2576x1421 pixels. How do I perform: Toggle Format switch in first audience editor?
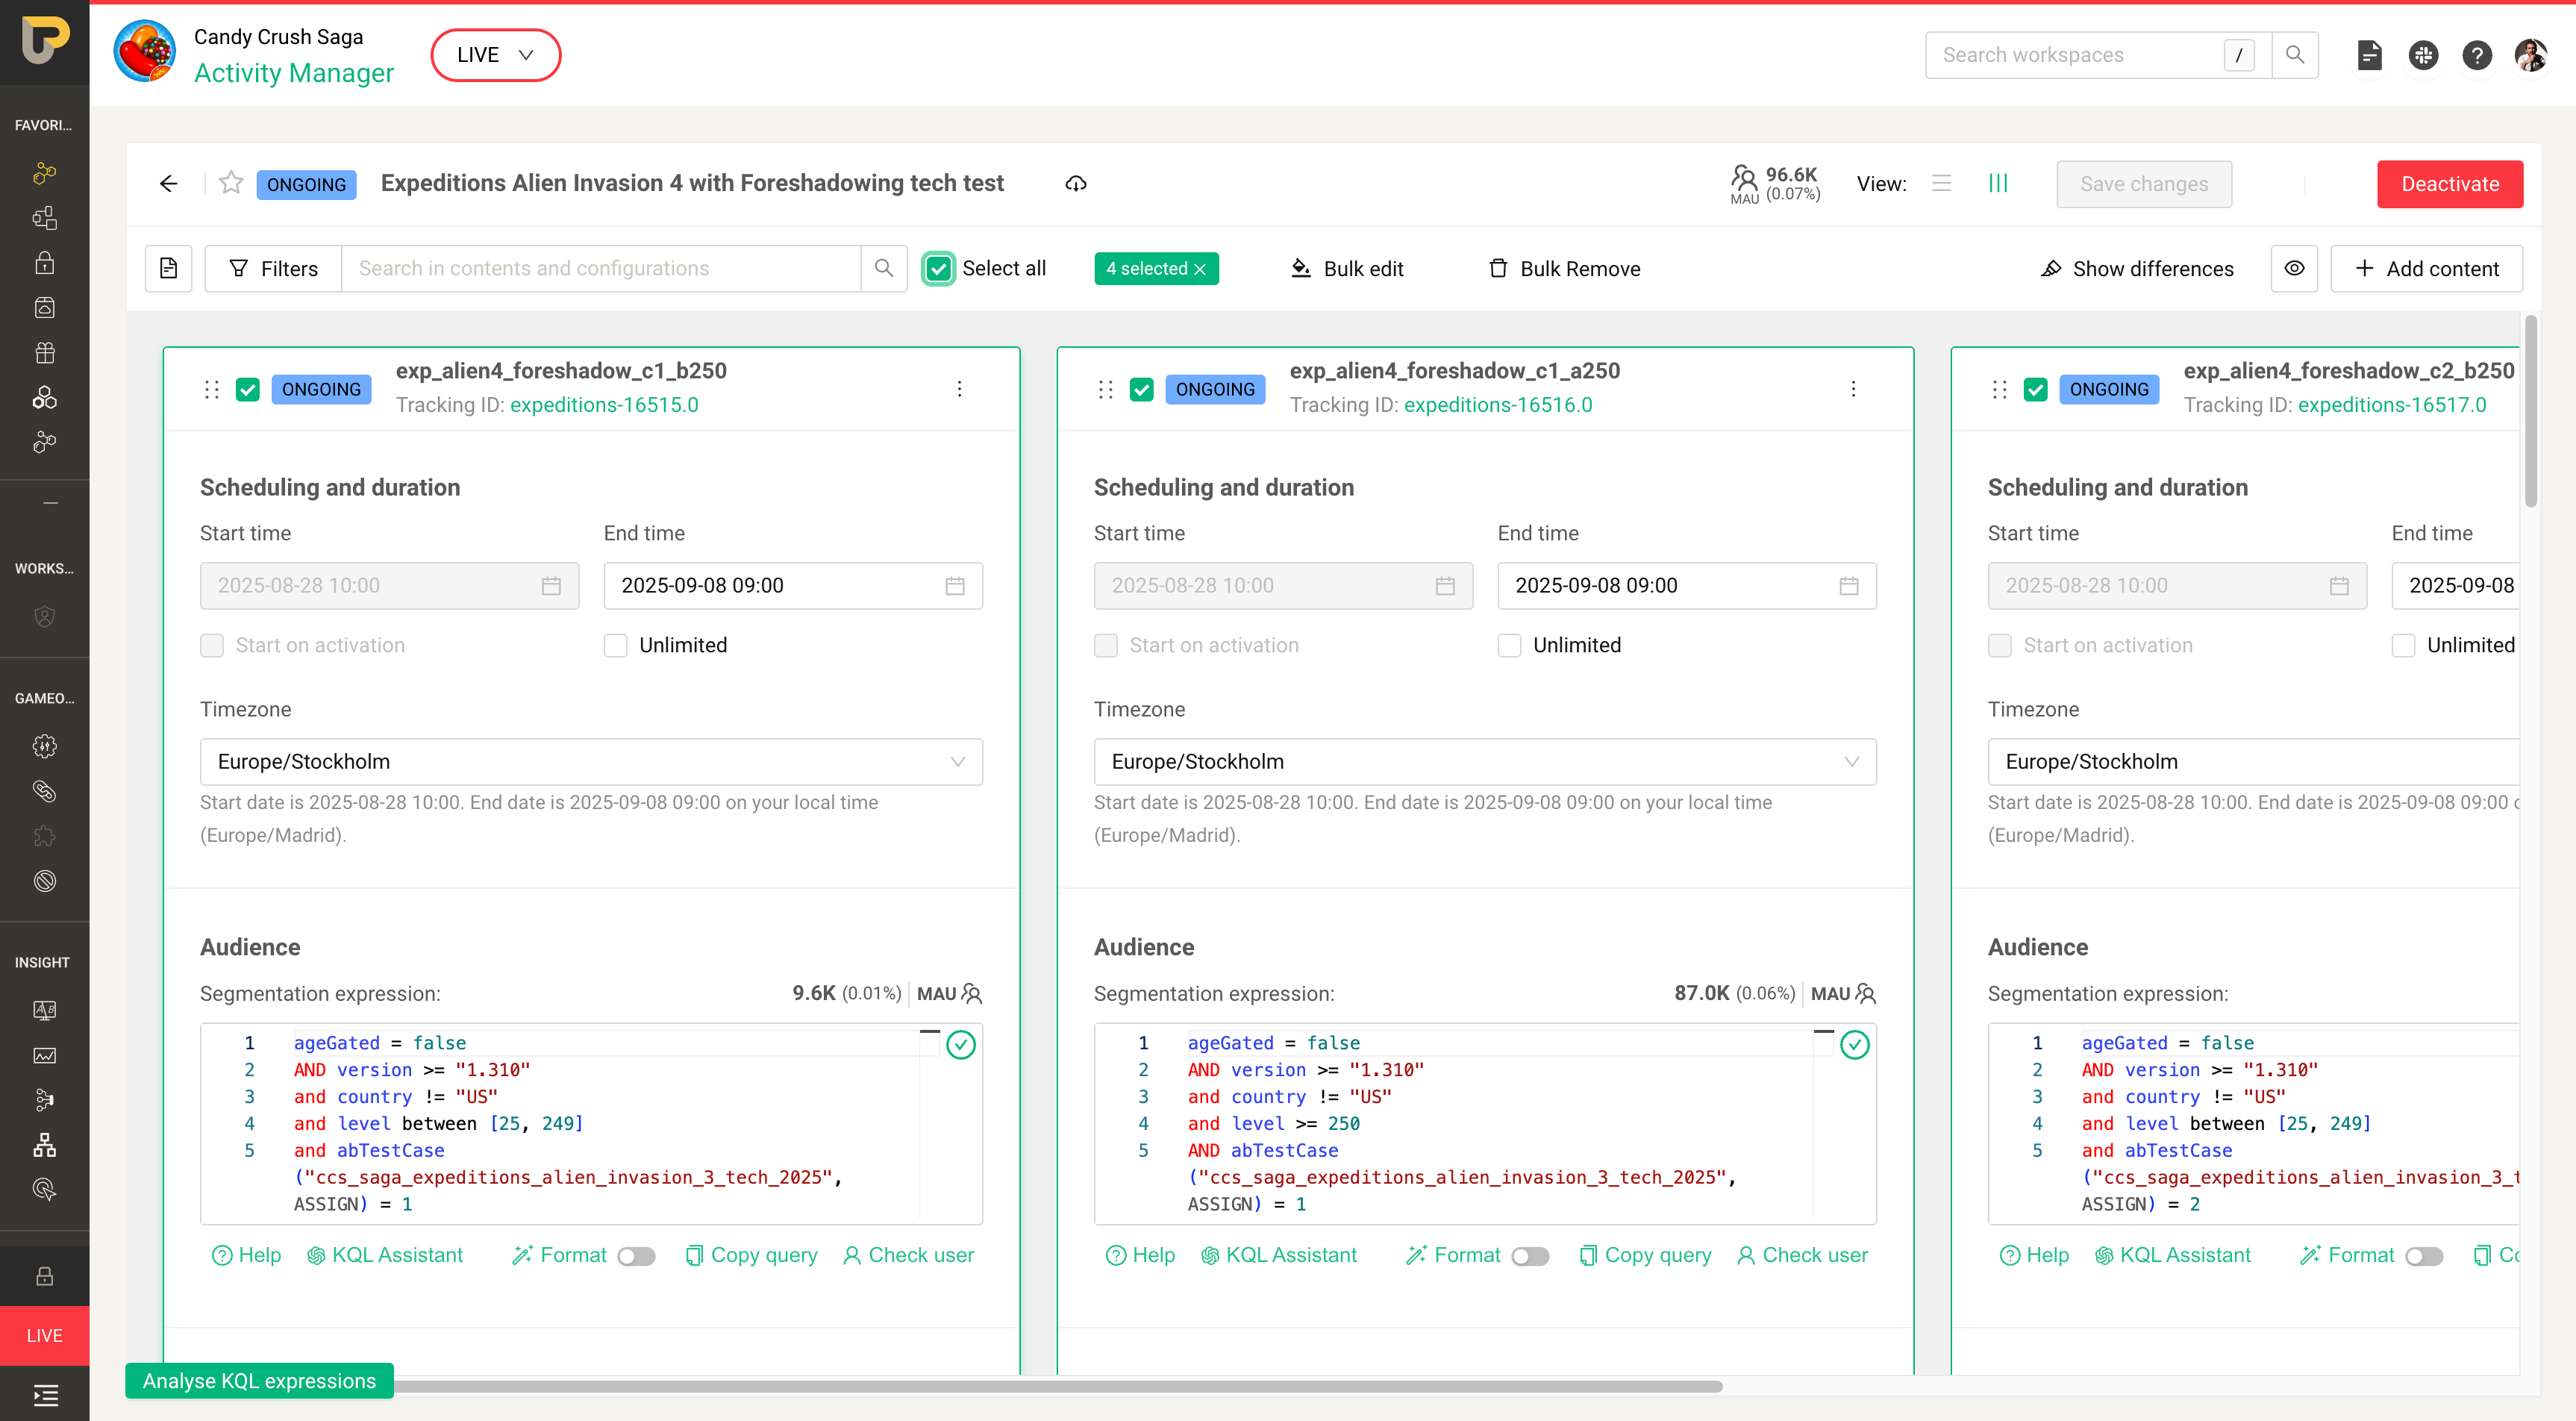coord(636,1256)
